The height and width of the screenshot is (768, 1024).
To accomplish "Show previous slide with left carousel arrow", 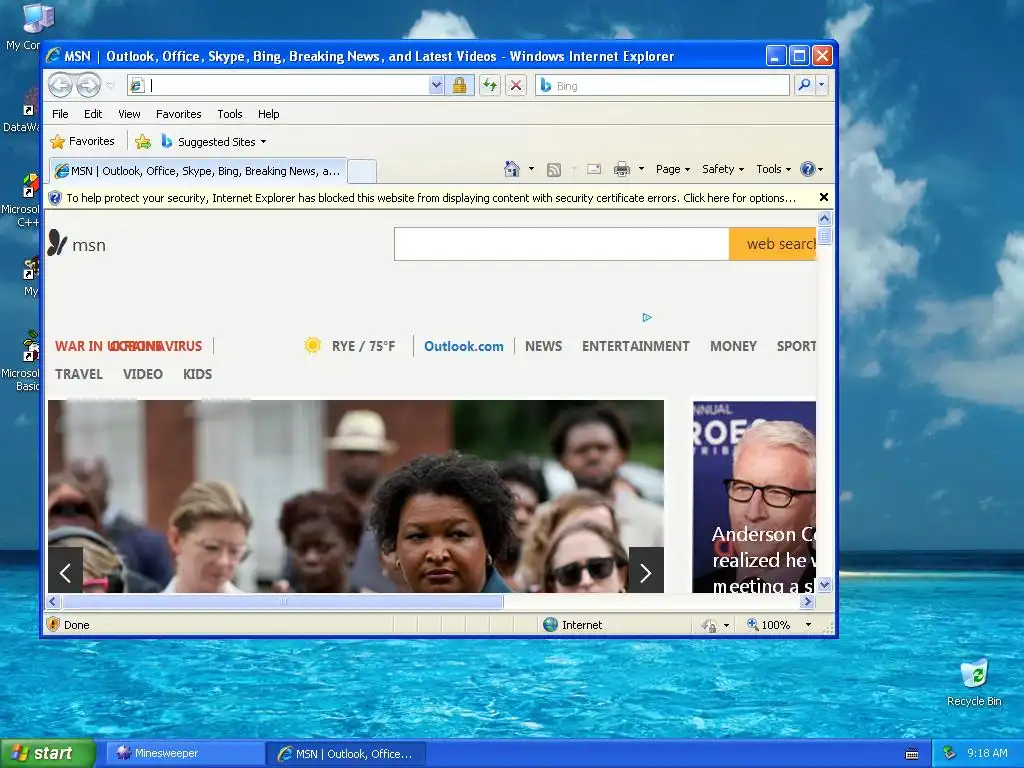I will pyautogui.click(x=65, y=570).
